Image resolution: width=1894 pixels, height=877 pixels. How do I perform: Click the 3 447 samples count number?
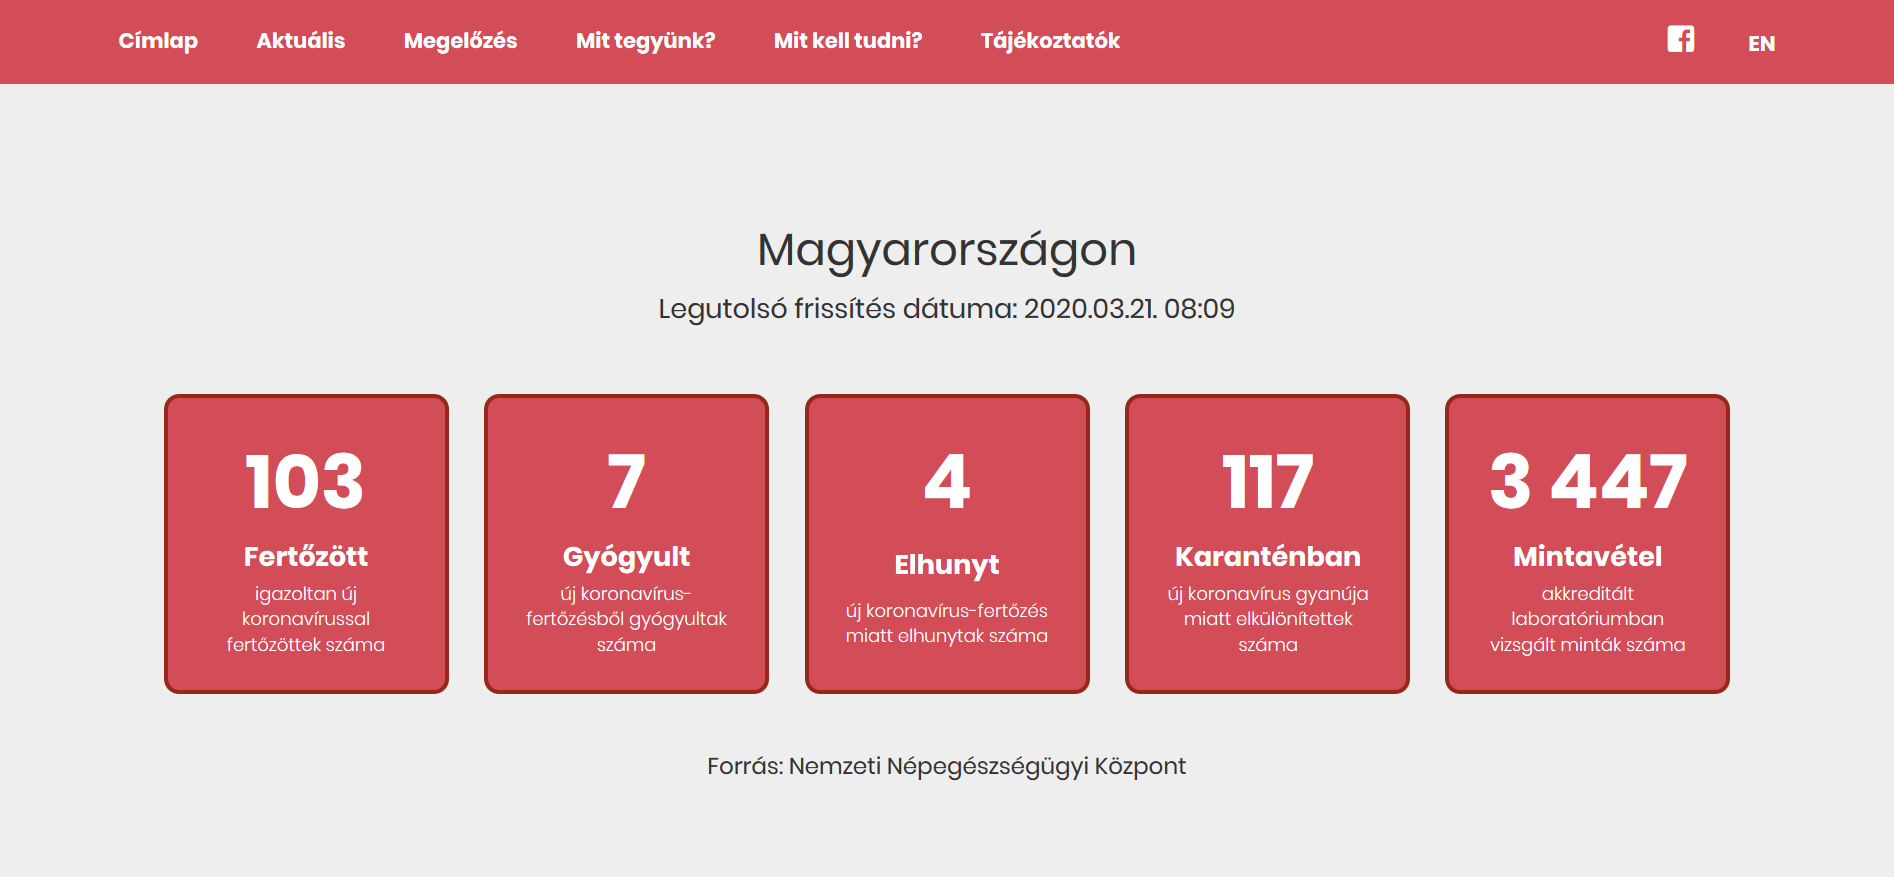1587,482
